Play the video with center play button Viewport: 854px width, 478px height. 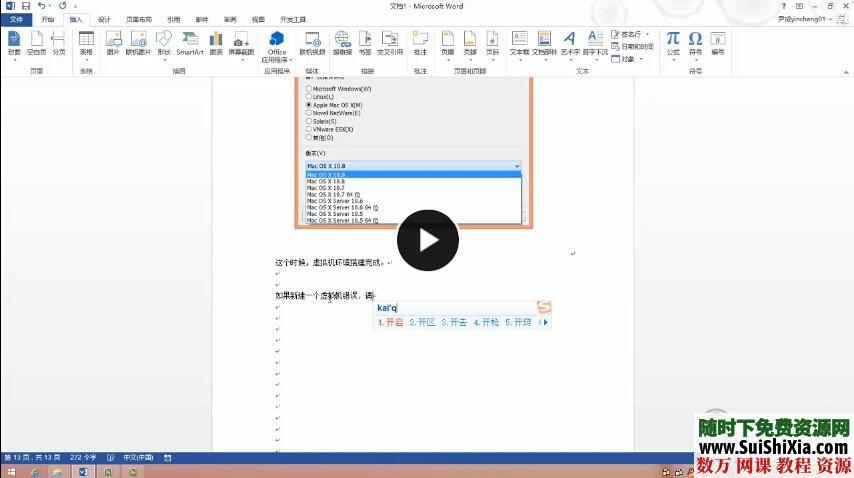(428, 240)
